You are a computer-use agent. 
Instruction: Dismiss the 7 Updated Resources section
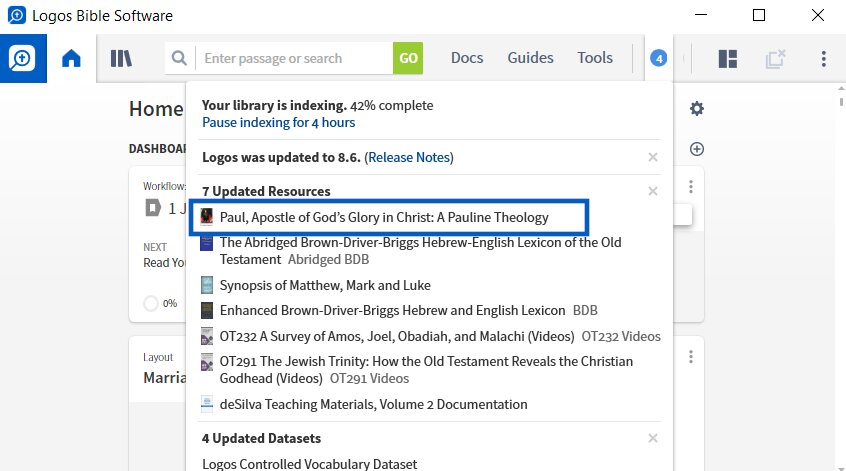(x=653, y=191)
